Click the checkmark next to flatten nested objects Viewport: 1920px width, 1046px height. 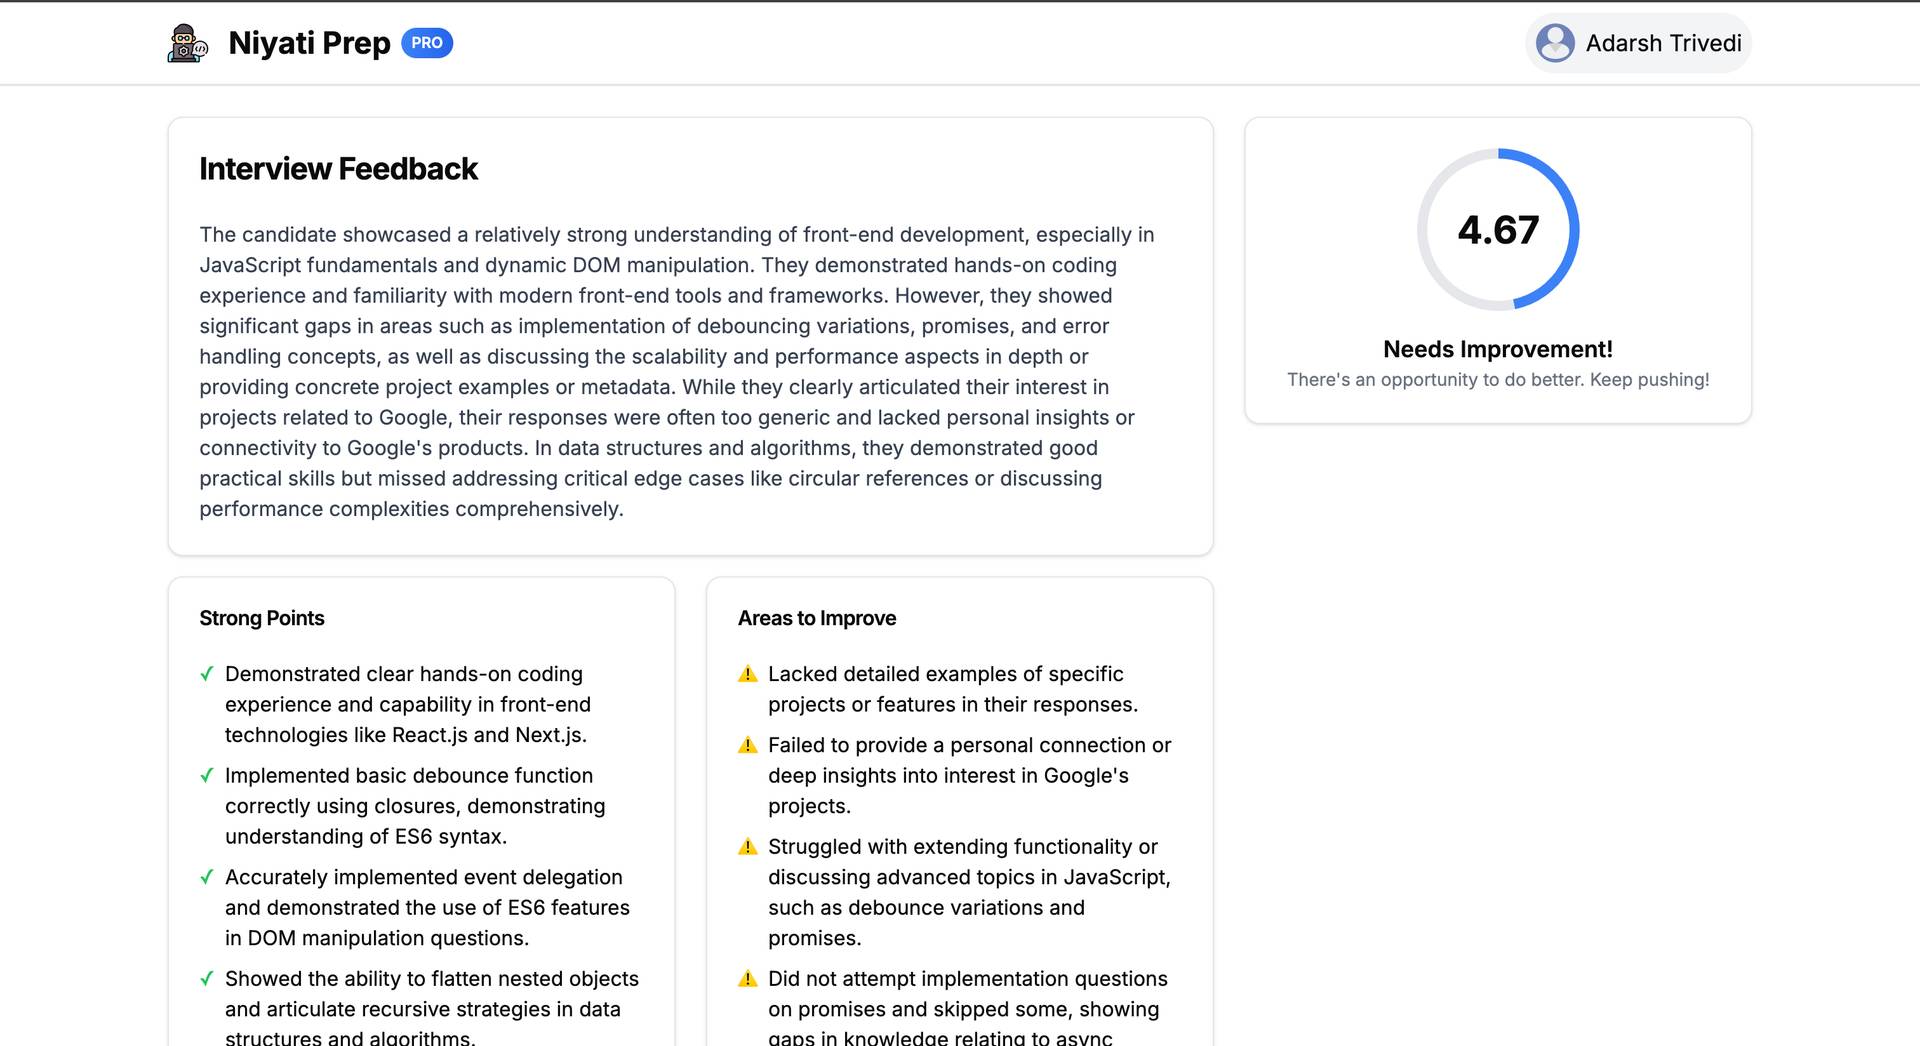click(207, 978)
